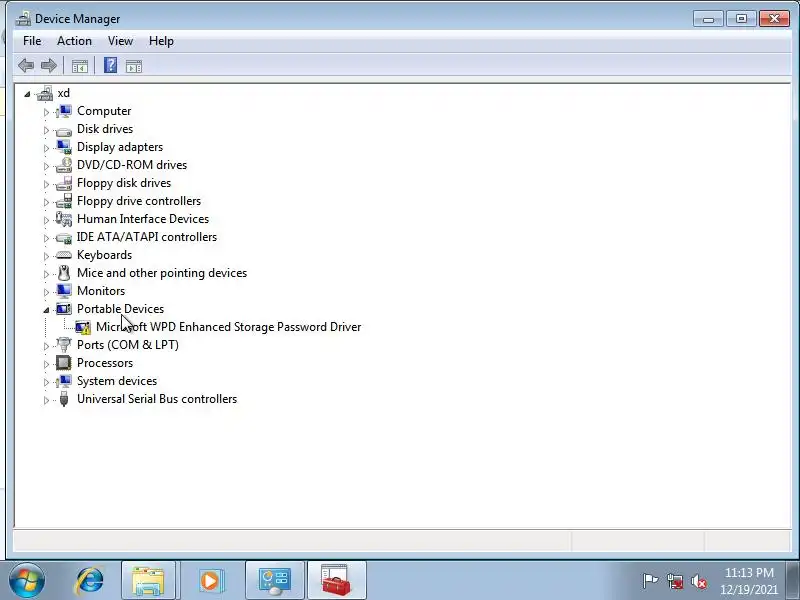Open the clock showing 11:13 PM
The width and height of the screenshot is (800, 600).
coord(749,581)
